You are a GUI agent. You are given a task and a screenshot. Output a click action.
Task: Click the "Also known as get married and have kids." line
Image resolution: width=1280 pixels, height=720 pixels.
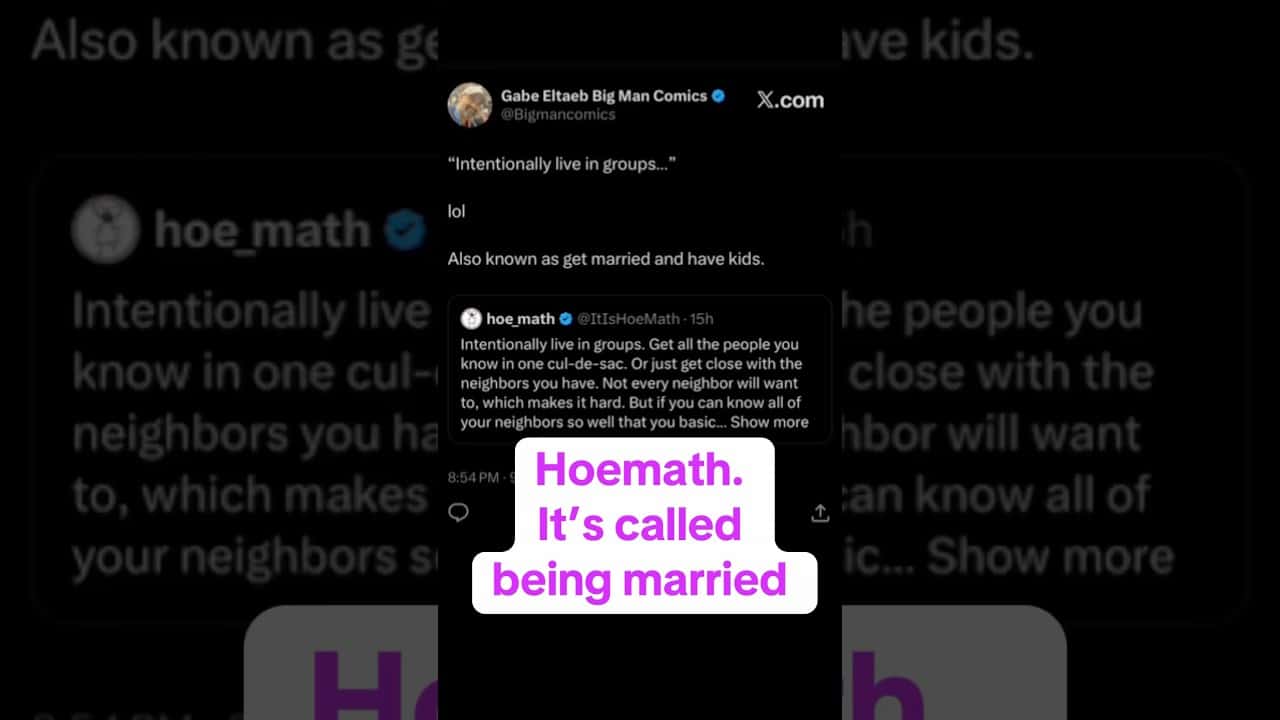pos(606,259)
